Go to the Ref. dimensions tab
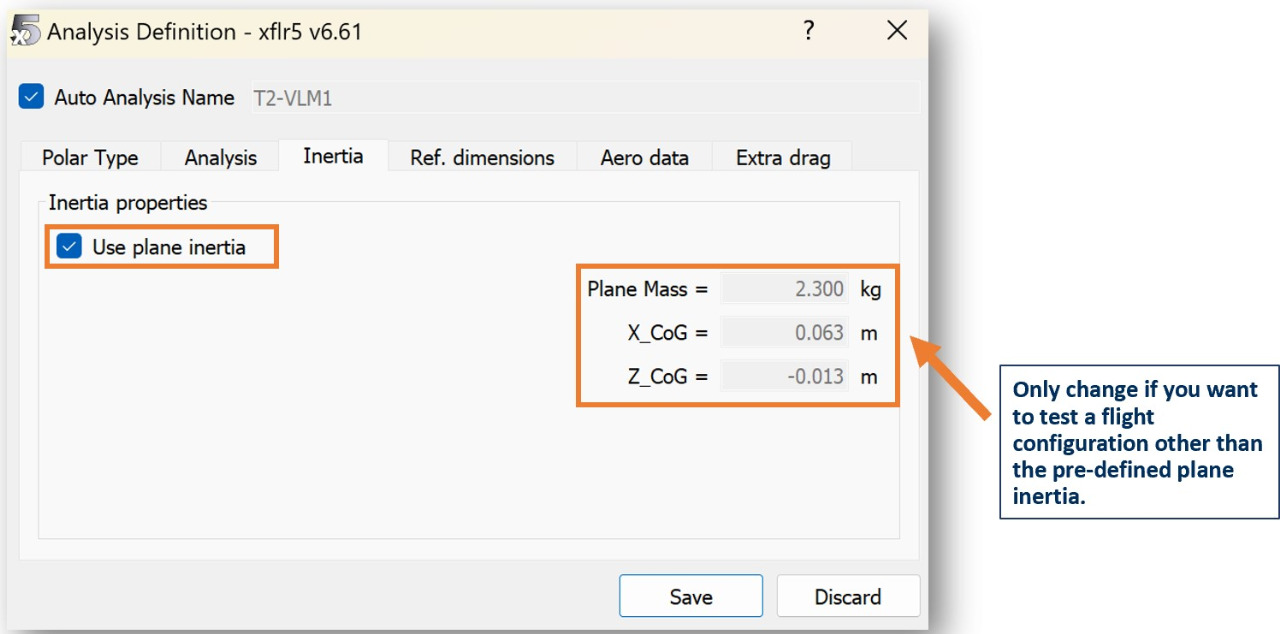The height and width of the screenshot is (634, 1280). click(482, 158)
